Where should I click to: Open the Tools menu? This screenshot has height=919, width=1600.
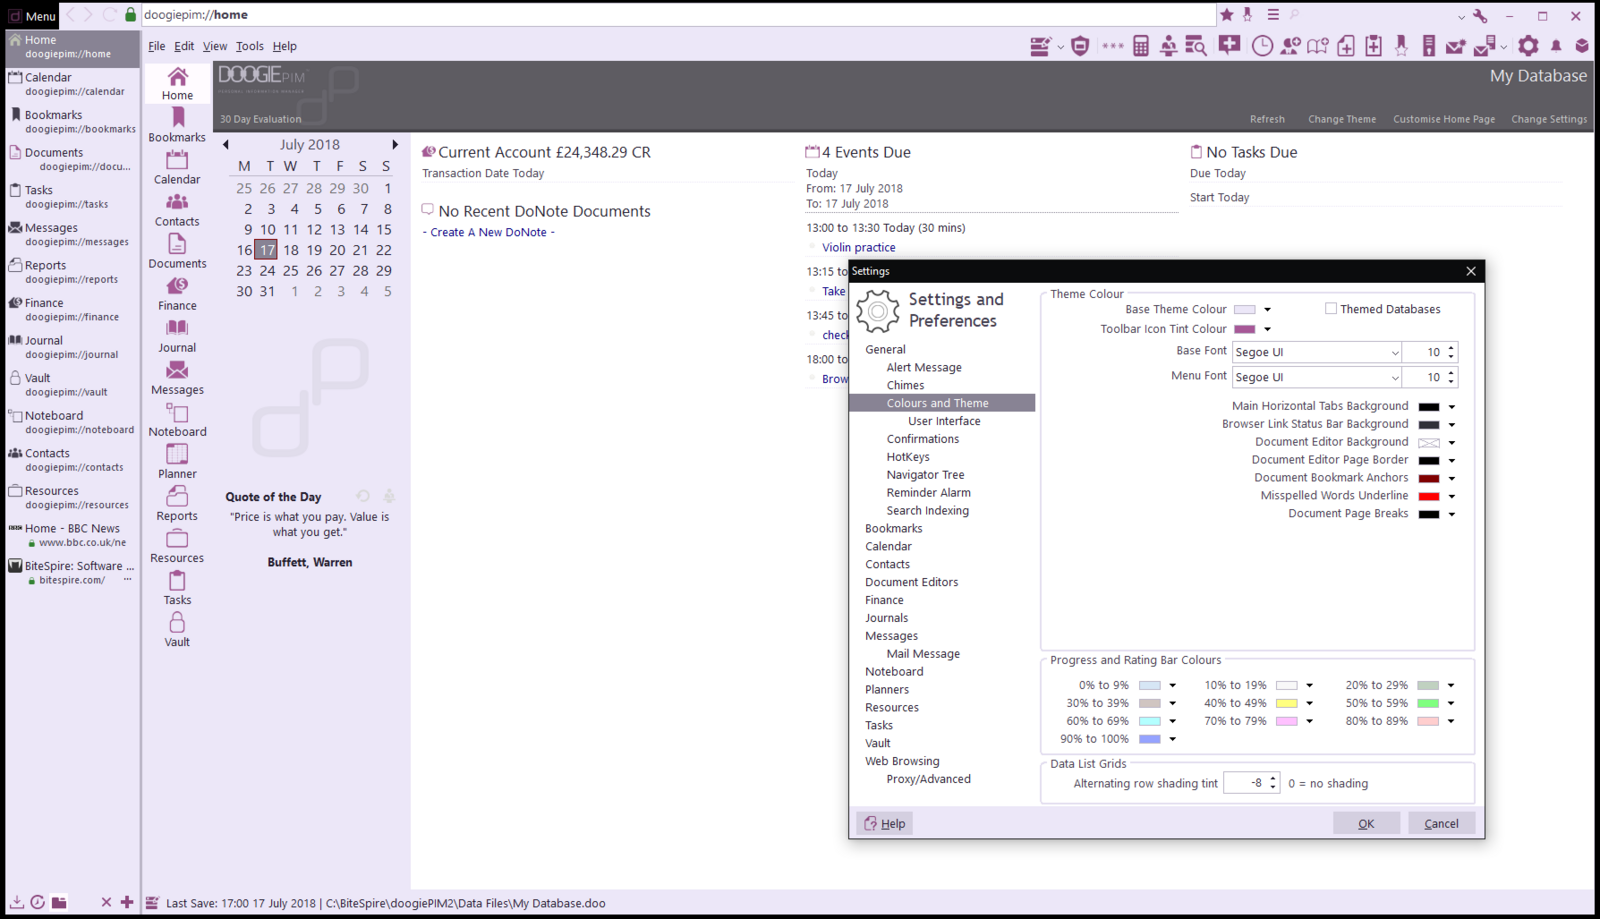pos(250,46)
